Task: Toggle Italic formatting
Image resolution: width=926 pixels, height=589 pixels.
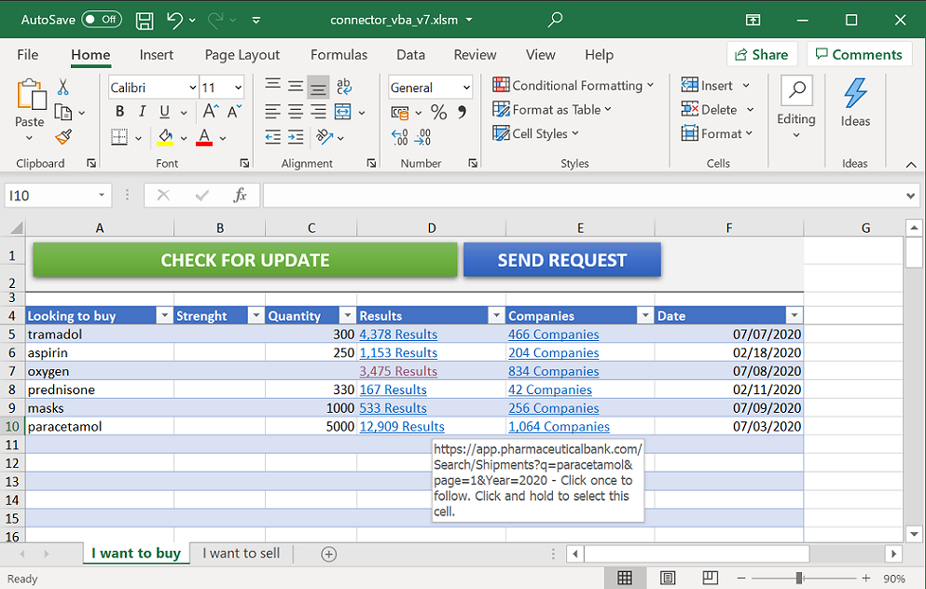Action: 142,112
